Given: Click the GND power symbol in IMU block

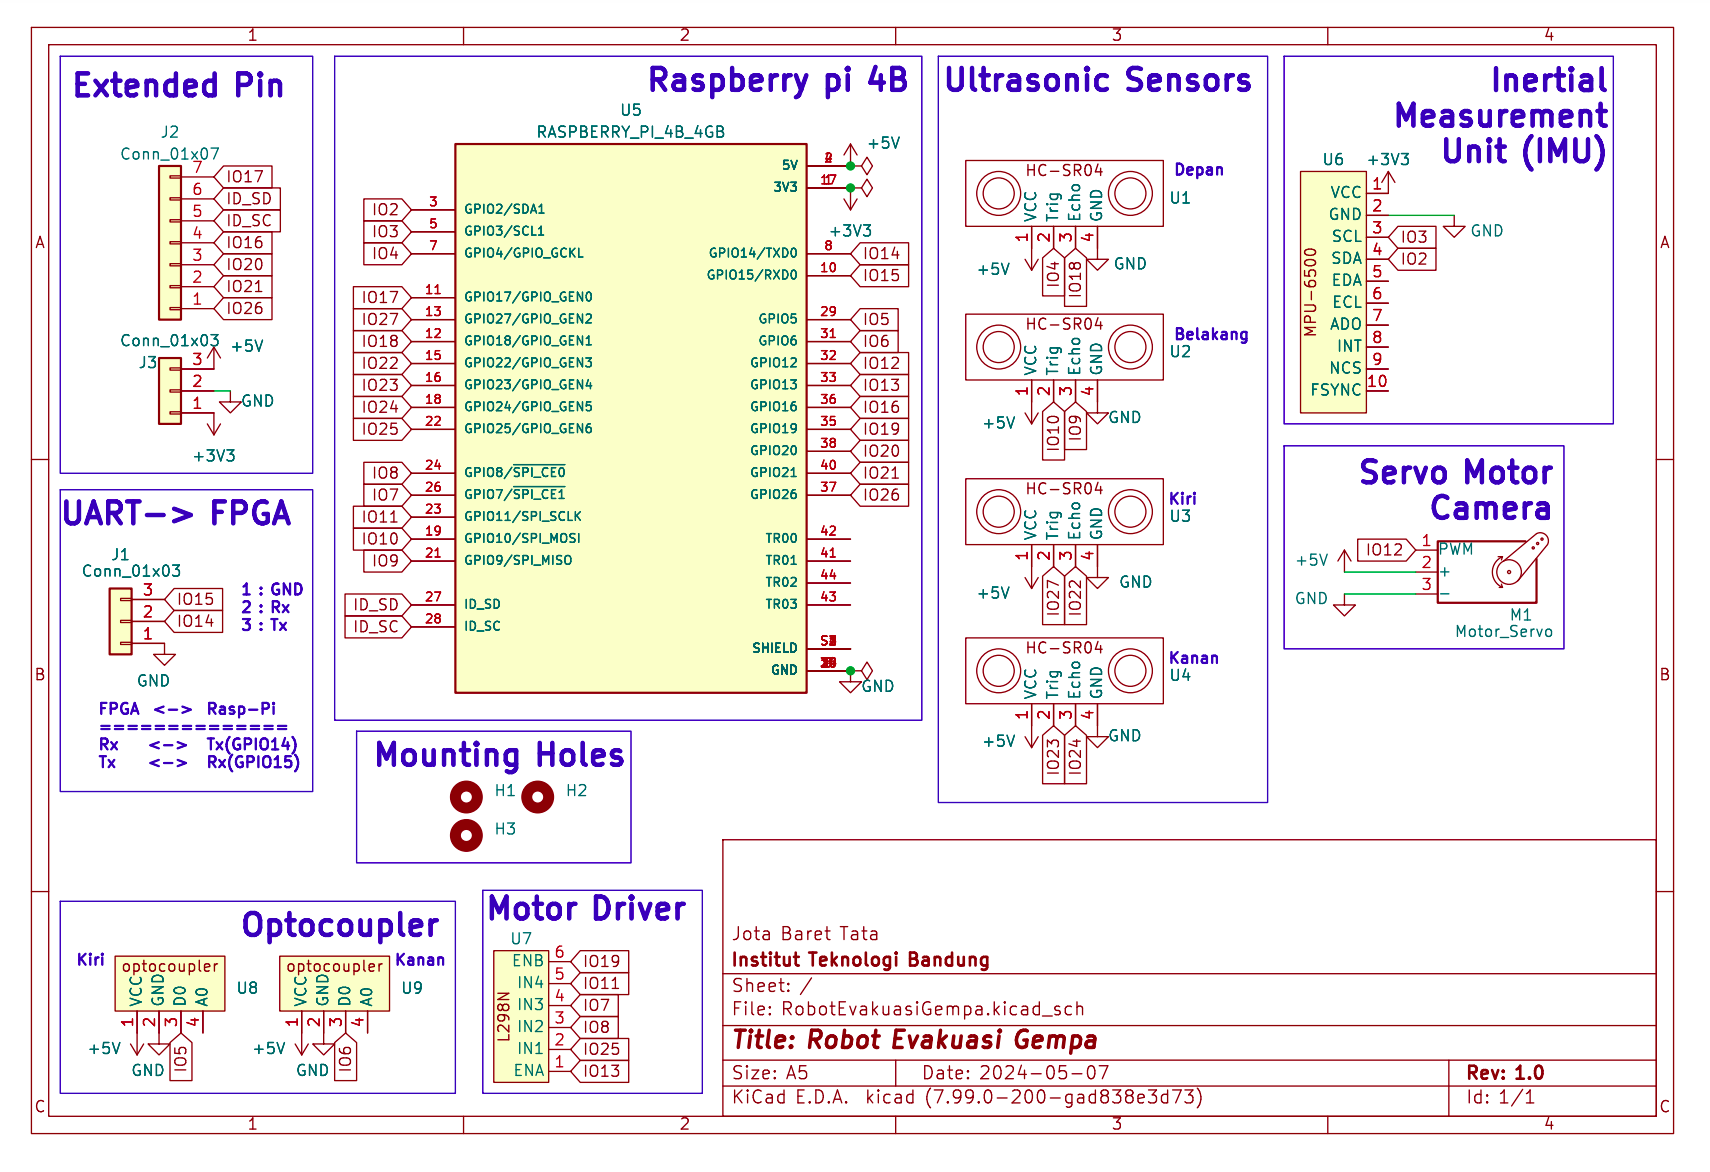Looking at the screenshot, I should click(1455, 230).
